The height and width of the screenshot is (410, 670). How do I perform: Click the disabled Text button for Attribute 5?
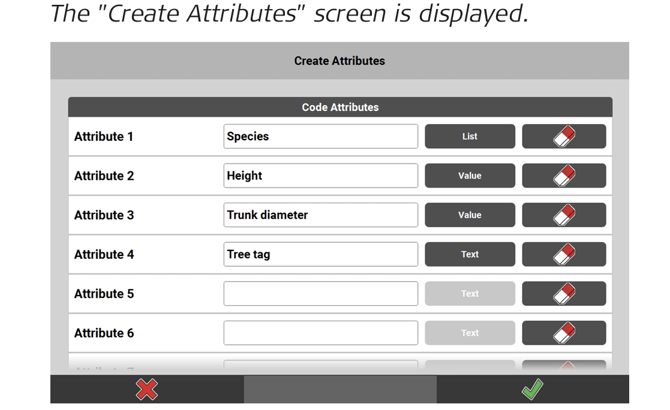pos(470,294)
